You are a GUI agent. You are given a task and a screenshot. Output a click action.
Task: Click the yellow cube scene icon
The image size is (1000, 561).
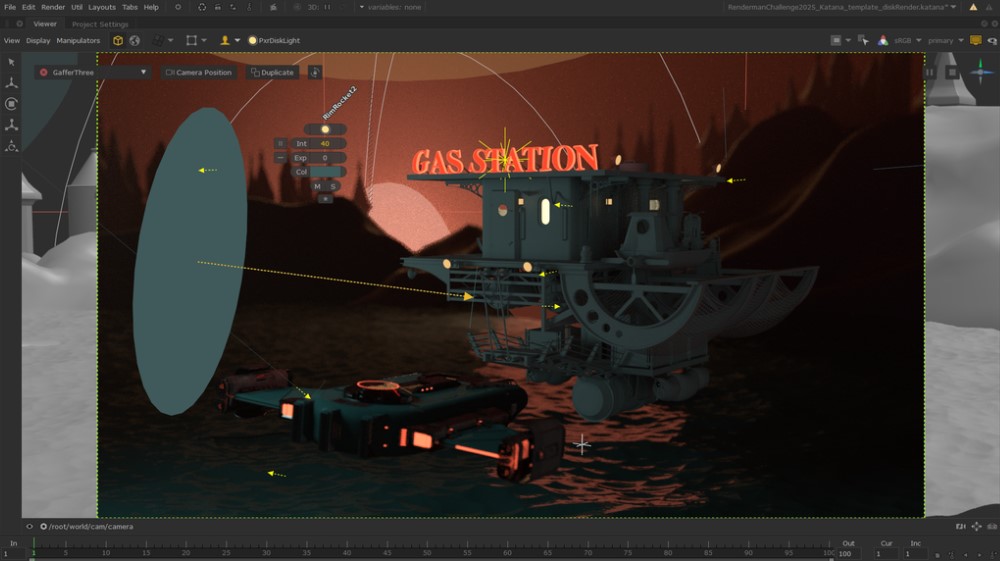click(118, 41)
